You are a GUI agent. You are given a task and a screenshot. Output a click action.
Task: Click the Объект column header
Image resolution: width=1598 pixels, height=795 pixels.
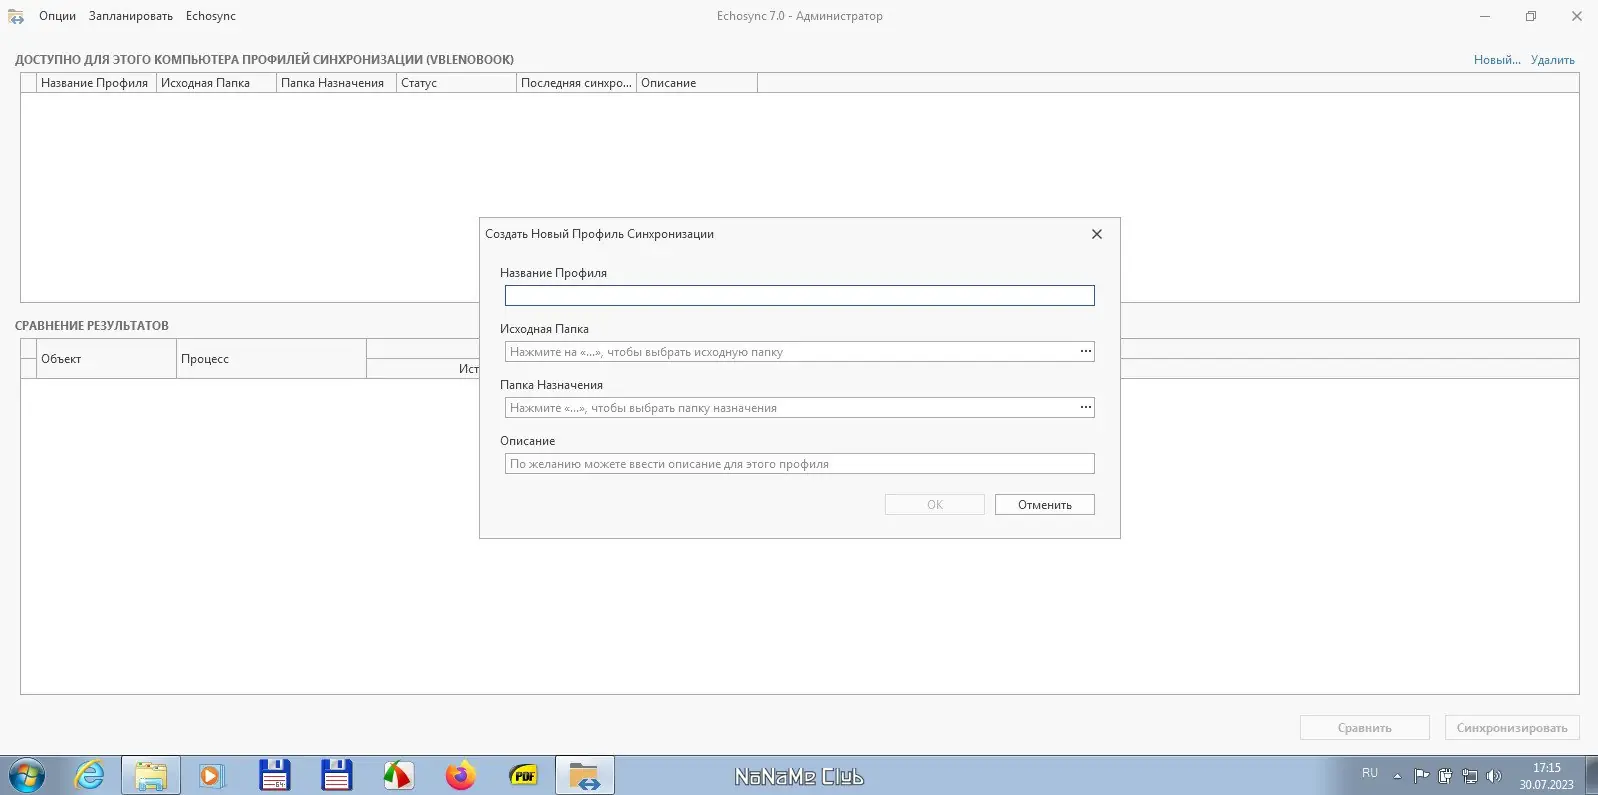[106, 359]
